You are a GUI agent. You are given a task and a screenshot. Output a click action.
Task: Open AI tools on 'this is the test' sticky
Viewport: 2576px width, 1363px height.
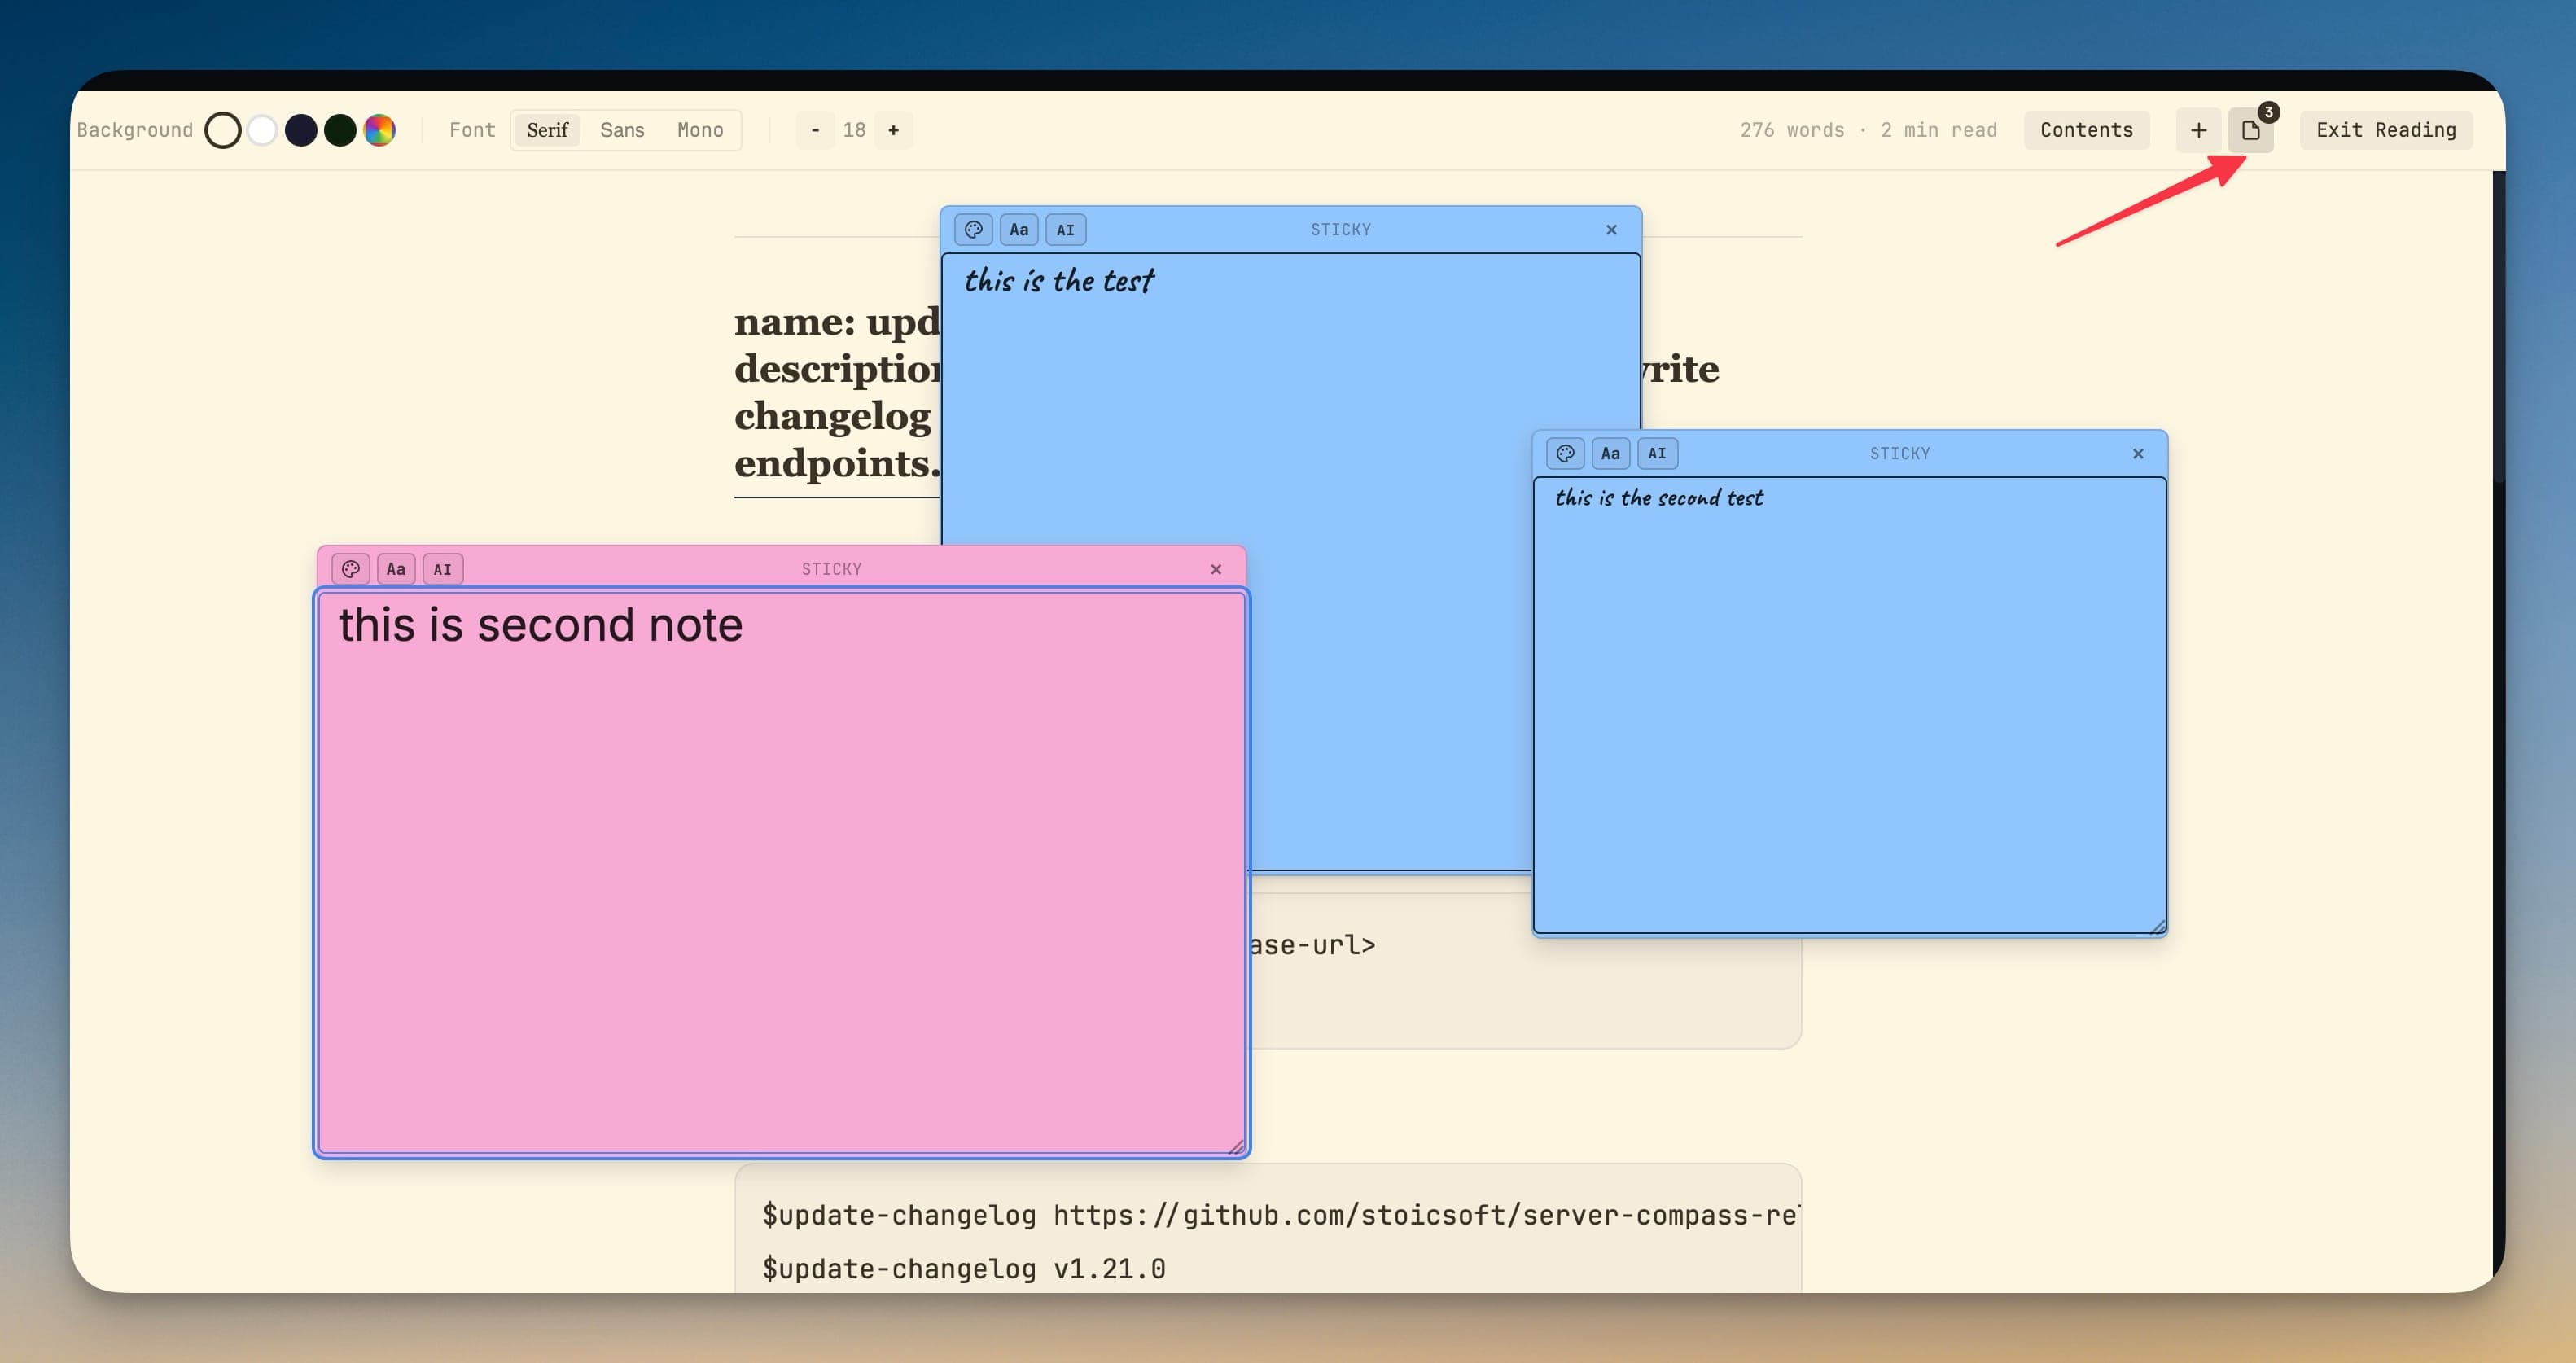[x=1065, y=230]
